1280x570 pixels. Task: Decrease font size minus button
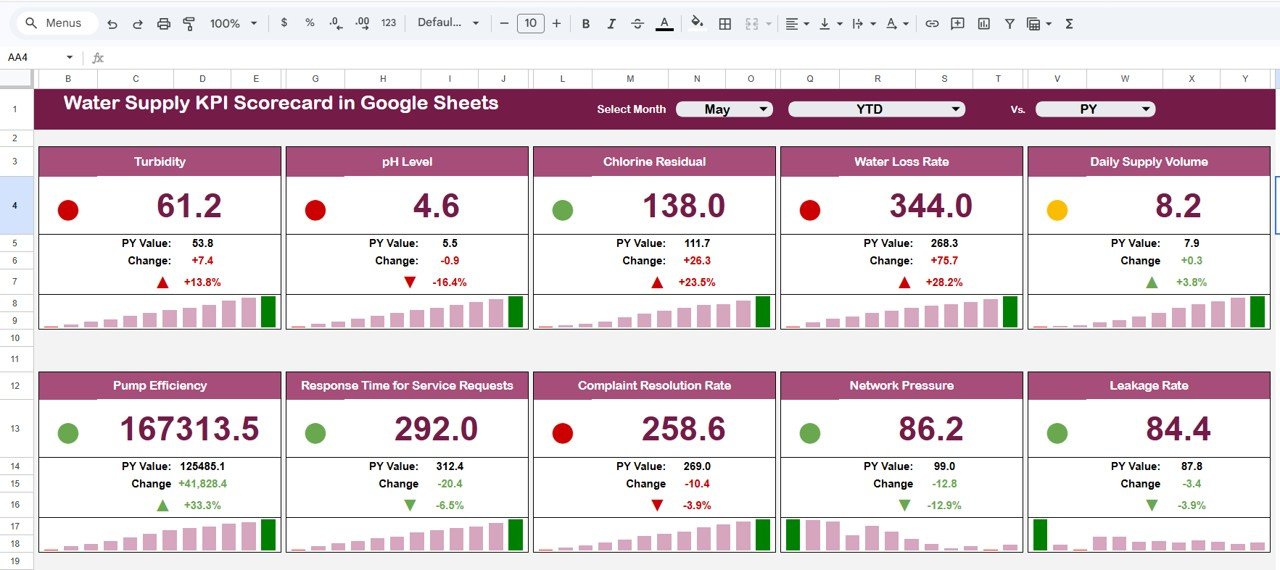pos(504,23)
